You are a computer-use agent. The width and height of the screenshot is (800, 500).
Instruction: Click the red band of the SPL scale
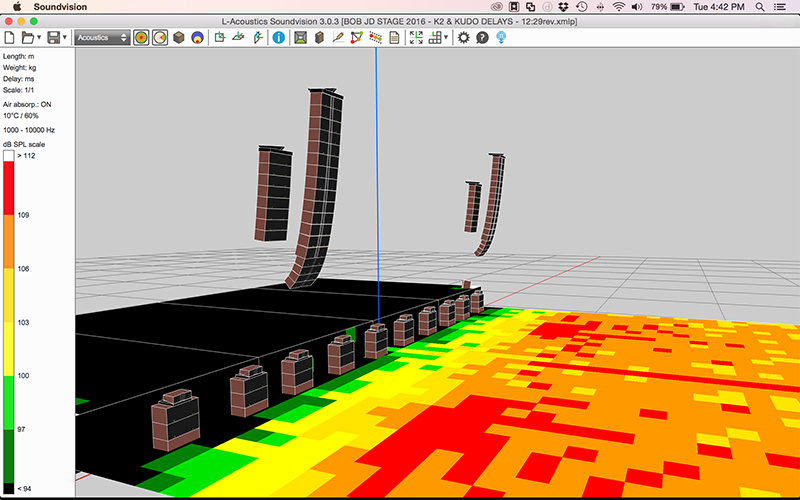pos(9,188)
